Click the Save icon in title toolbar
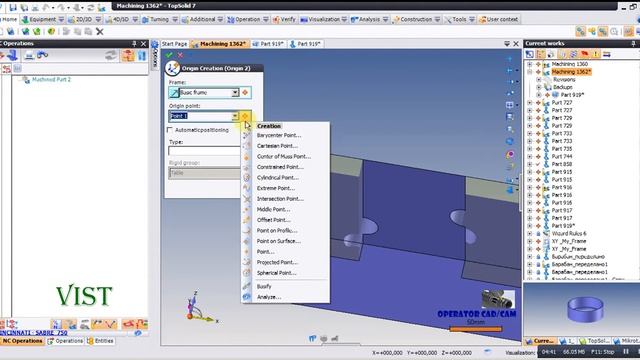The image size is (640, 360). (x=13, y=7)
